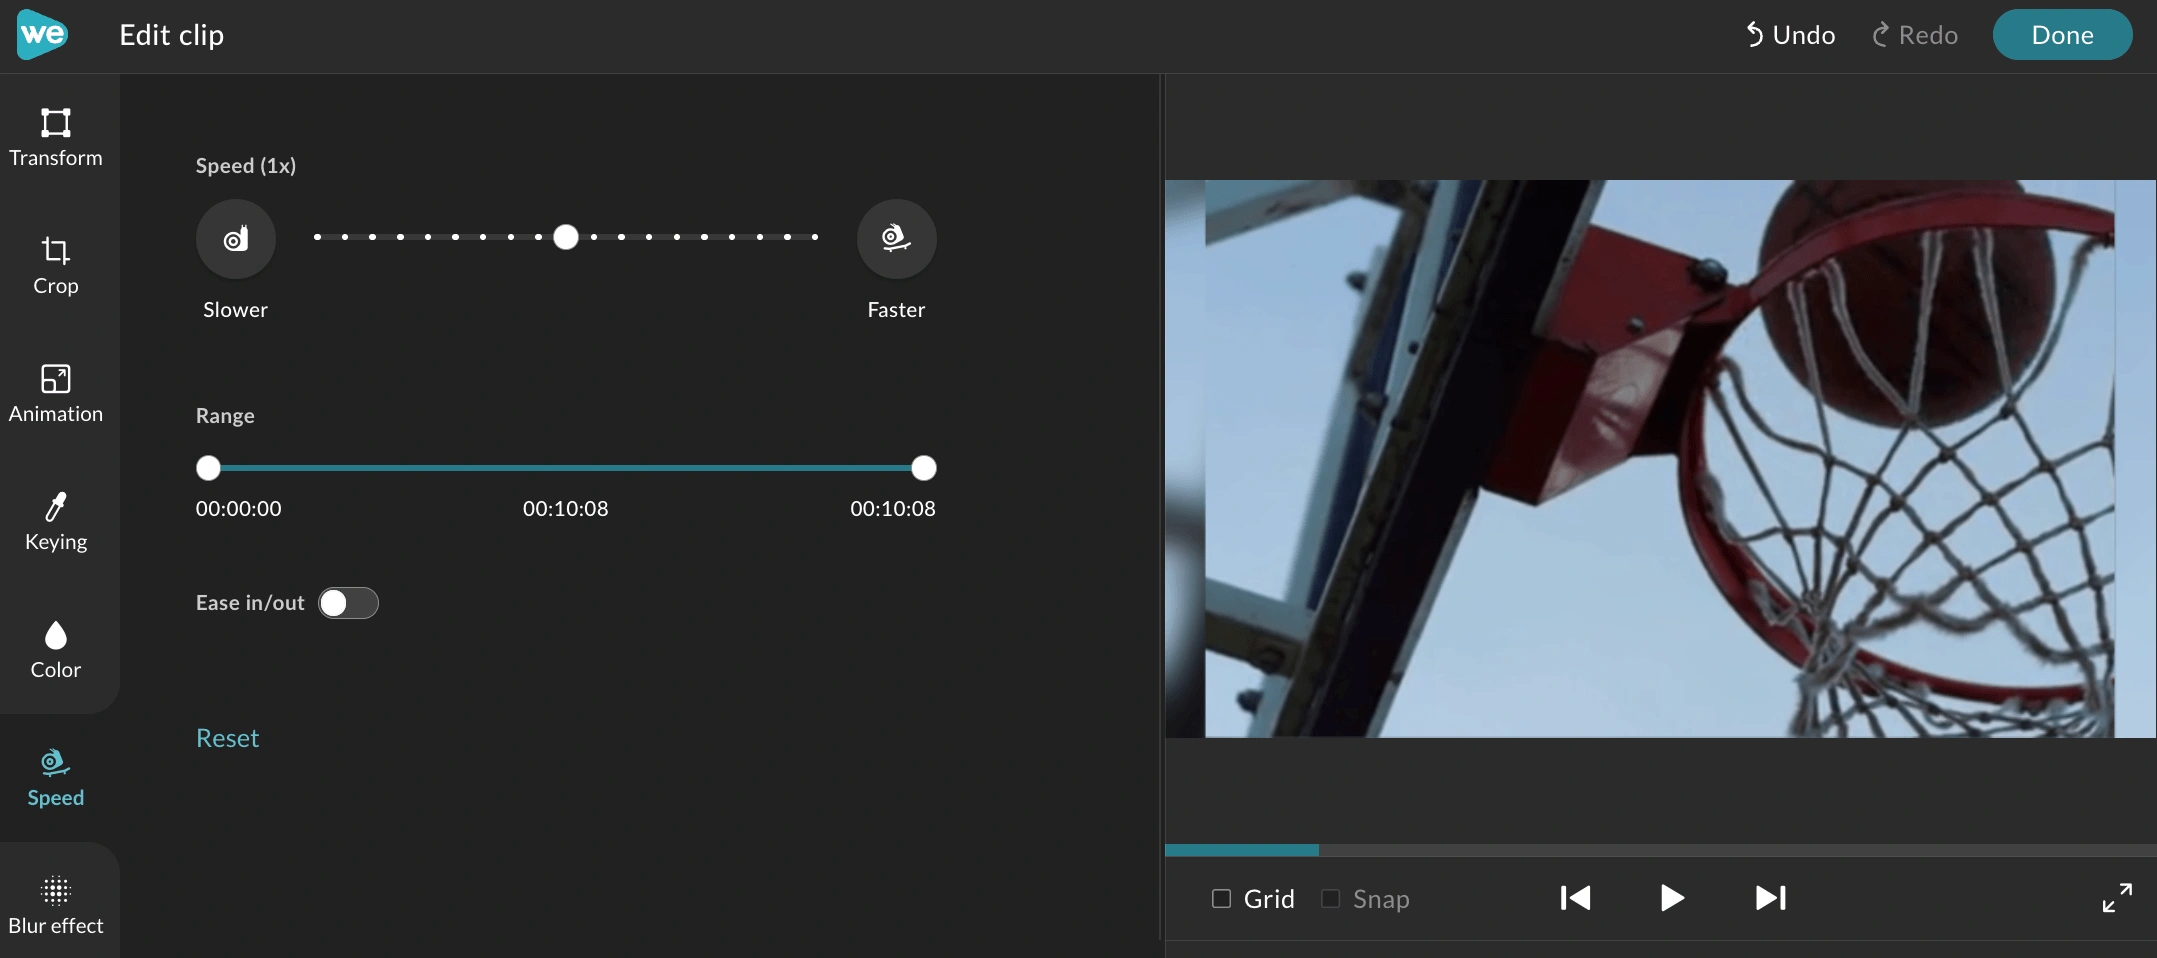Enable the Grid checkbox
Screen dimensions: 2157x958
[1221, 898]
